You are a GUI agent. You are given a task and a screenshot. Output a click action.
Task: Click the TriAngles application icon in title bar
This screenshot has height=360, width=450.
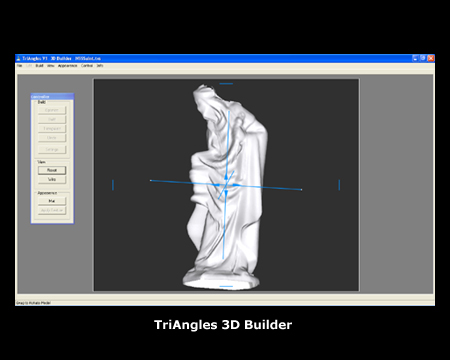[19, 58]
